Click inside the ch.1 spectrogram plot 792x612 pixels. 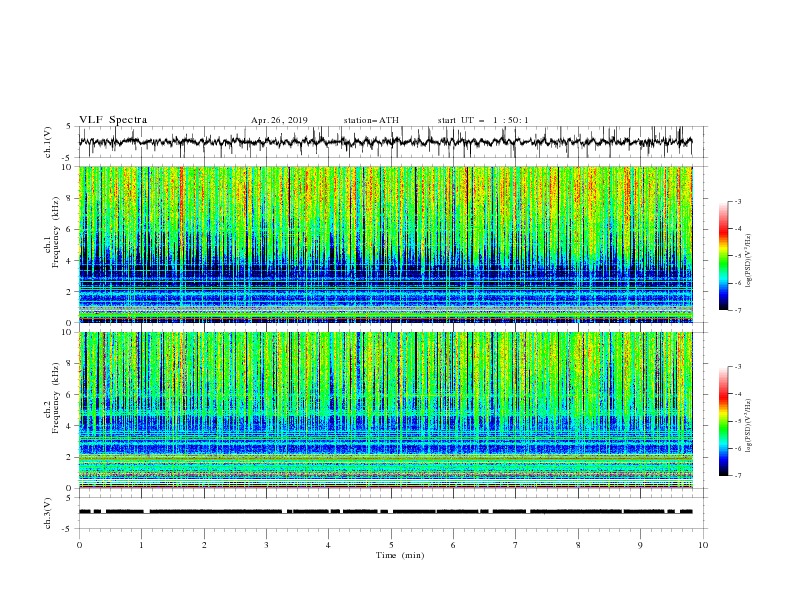tap(386, 244)
